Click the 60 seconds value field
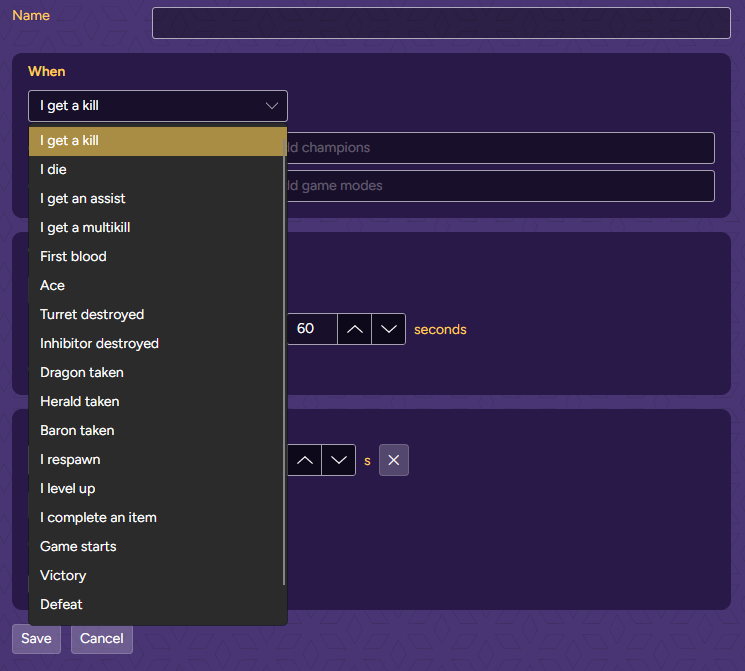745x671 pixels. [x=312, y=329]
